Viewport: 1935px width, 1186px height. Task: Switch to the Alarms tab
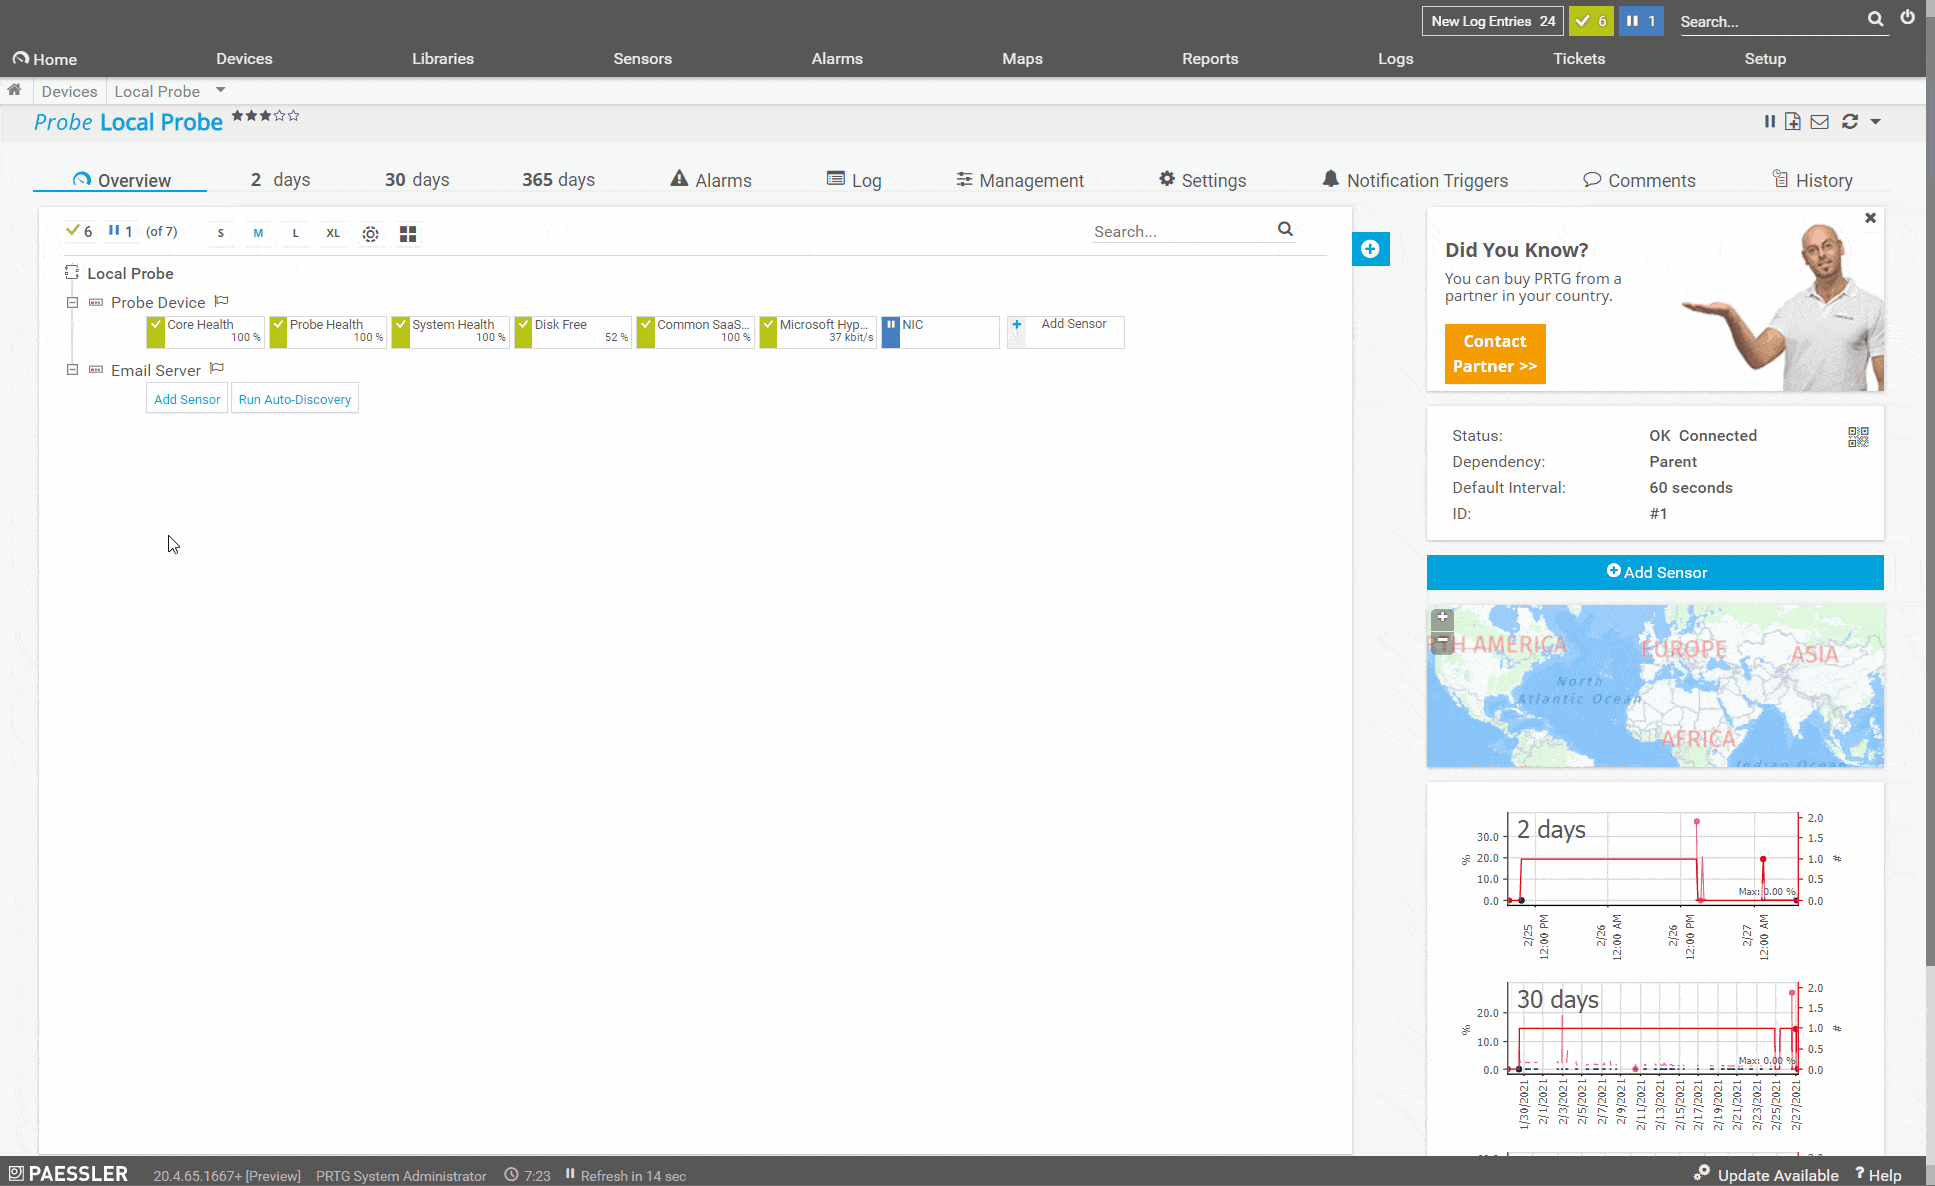(x=711, y=180)
